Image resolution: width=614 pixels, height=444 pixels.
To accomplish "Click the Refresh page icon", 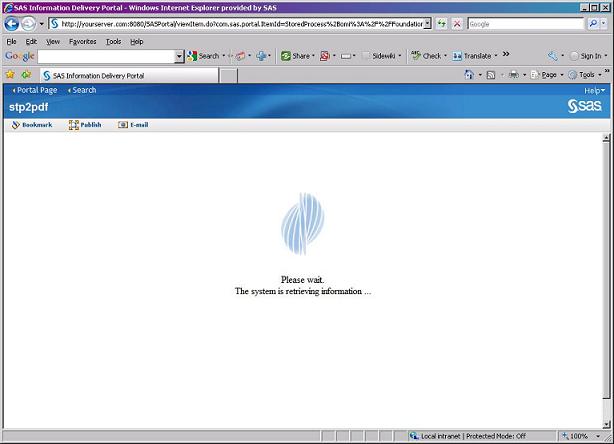I will click(x=442, y=24).
